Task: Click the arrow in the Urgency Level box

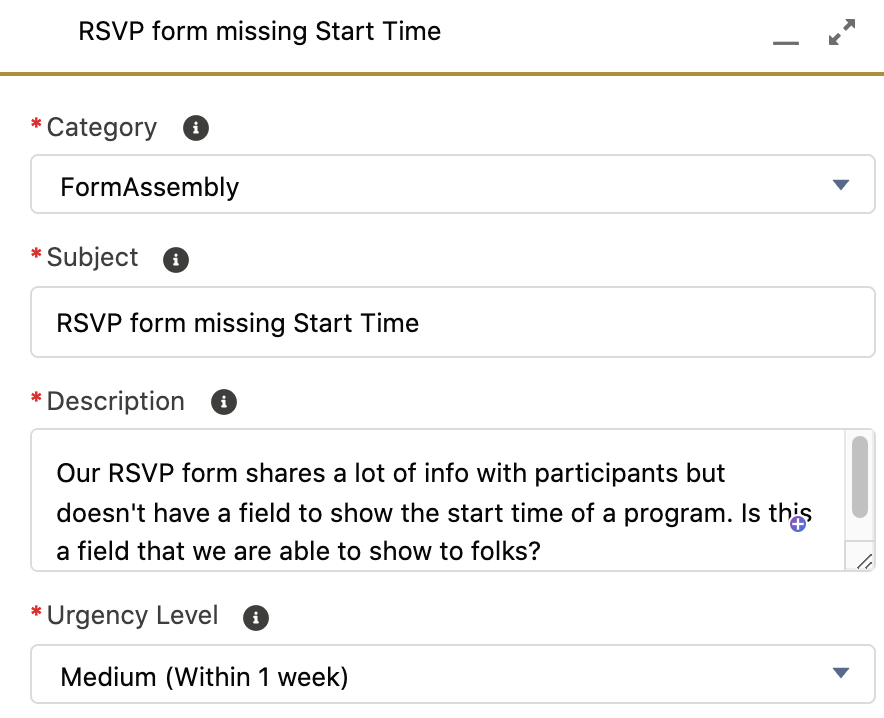Action: 841,673
